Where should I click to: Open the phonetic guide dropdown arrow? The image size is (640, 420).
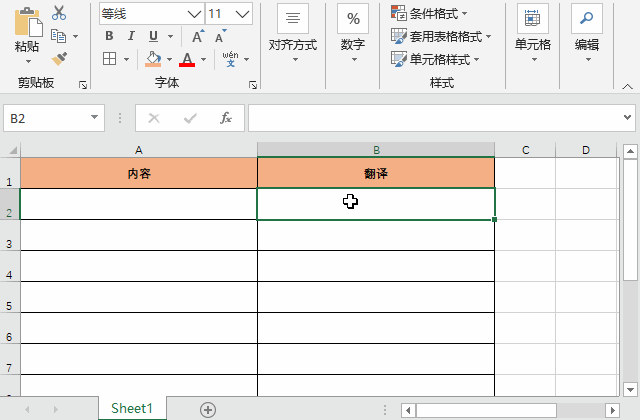tap(247, 60)
